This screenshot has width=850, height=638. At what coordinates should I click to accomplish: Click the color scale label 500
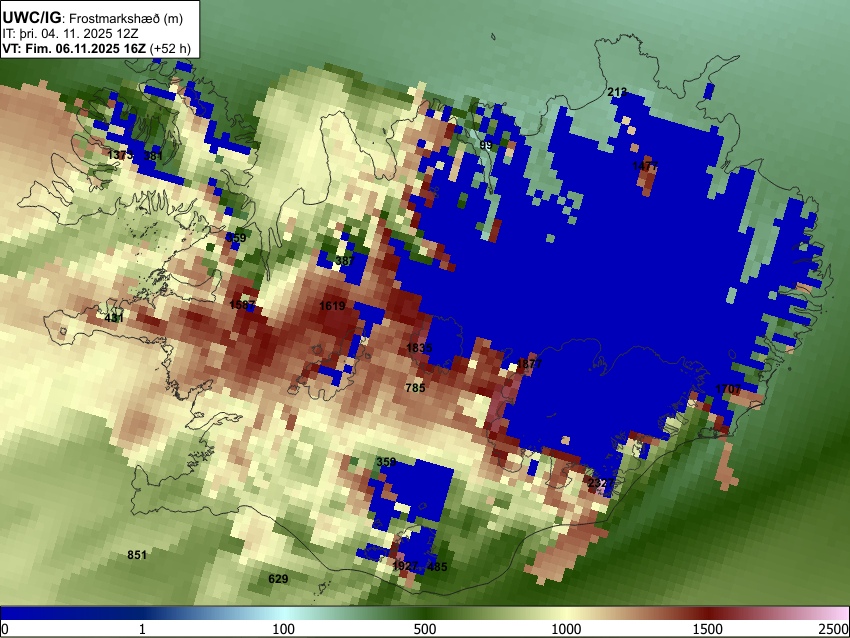click(x=424, y=629)
